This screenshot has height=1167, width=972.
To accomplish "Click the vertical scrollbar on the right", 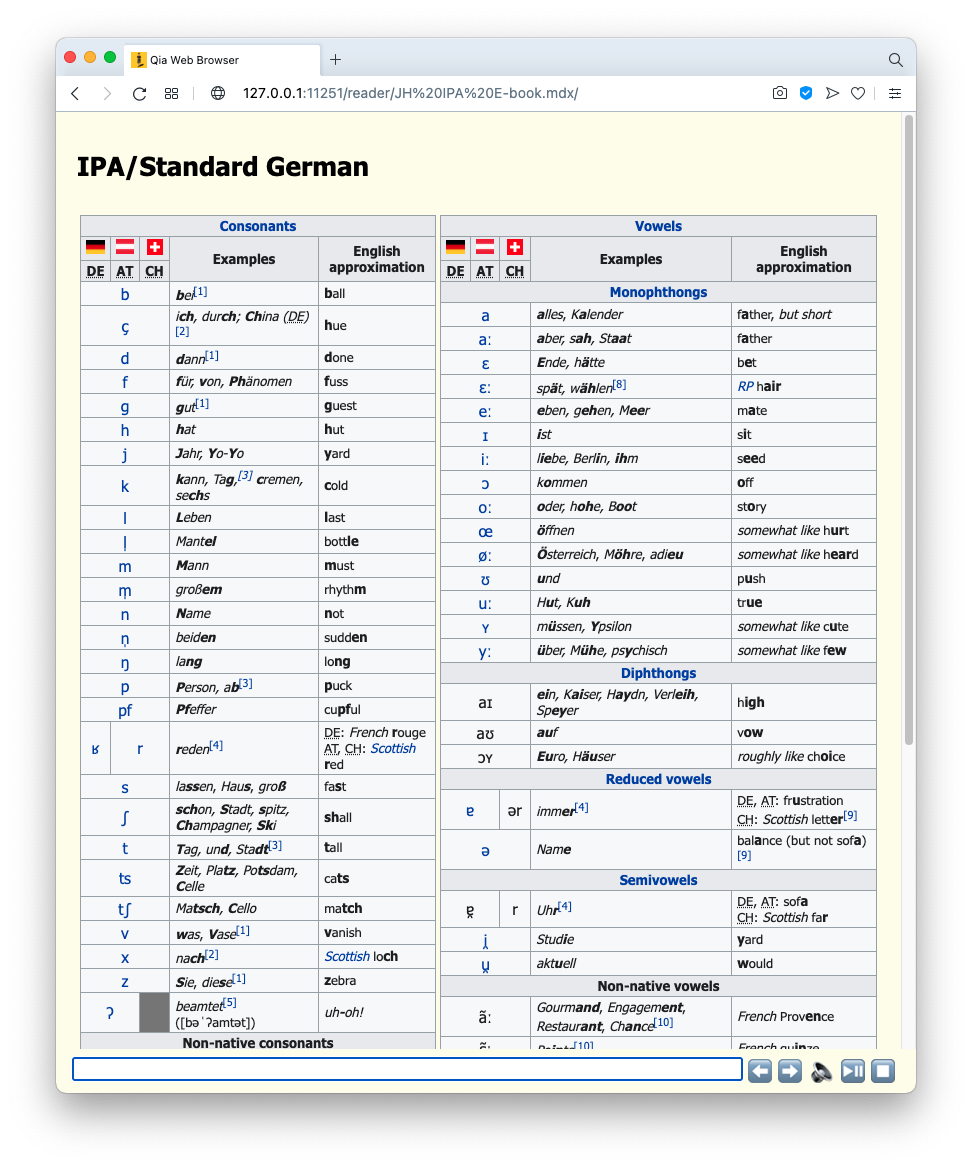I will (908, 430).
